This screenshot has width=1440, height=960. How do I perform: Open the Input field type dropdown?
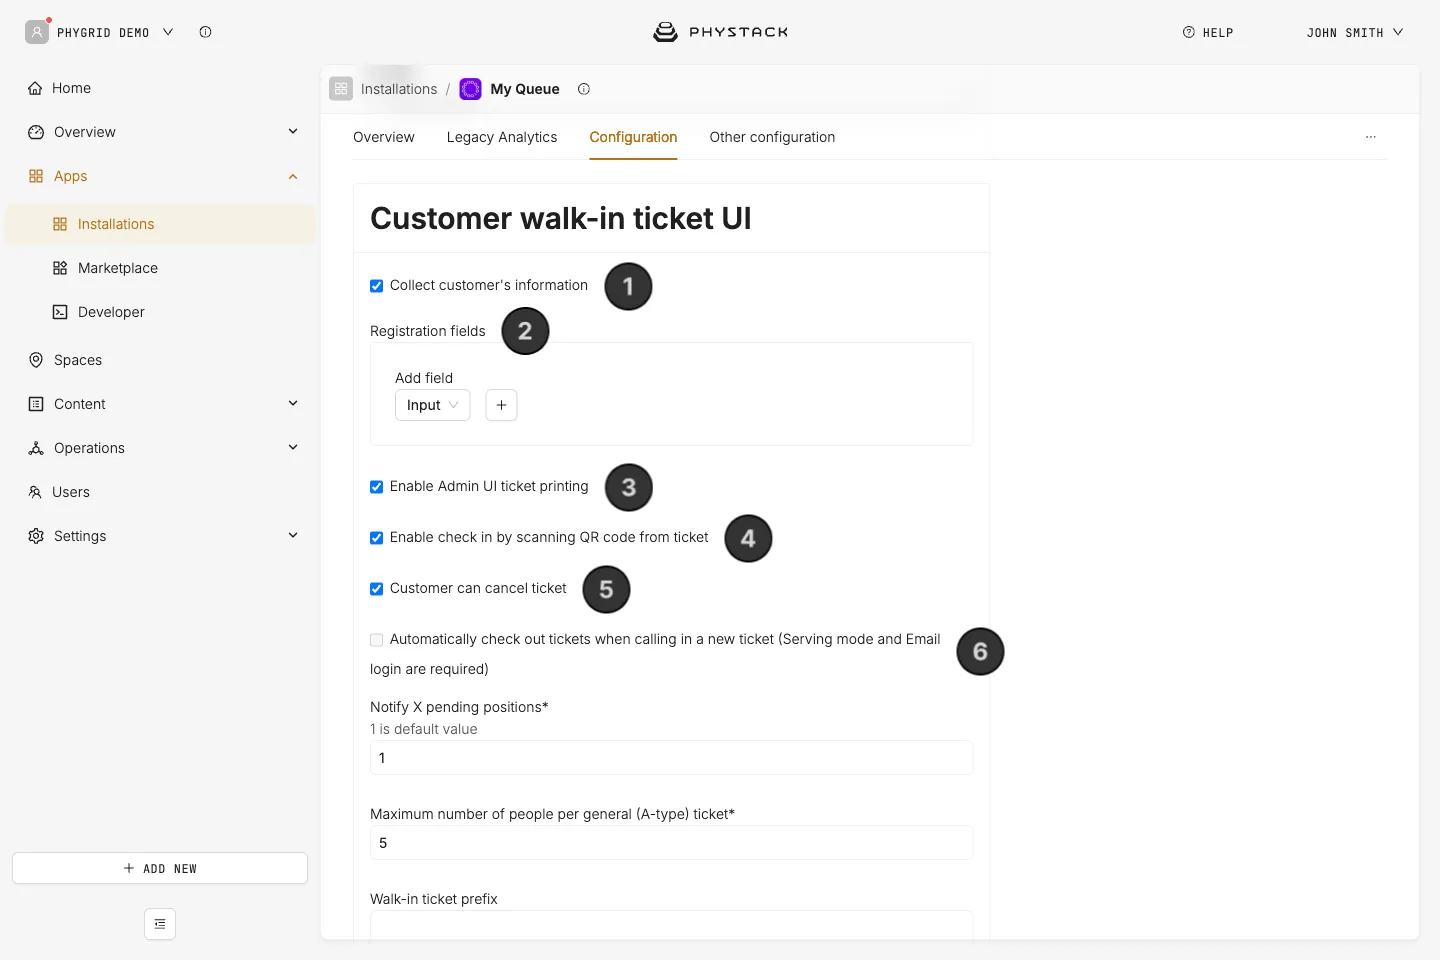(432, 405)
